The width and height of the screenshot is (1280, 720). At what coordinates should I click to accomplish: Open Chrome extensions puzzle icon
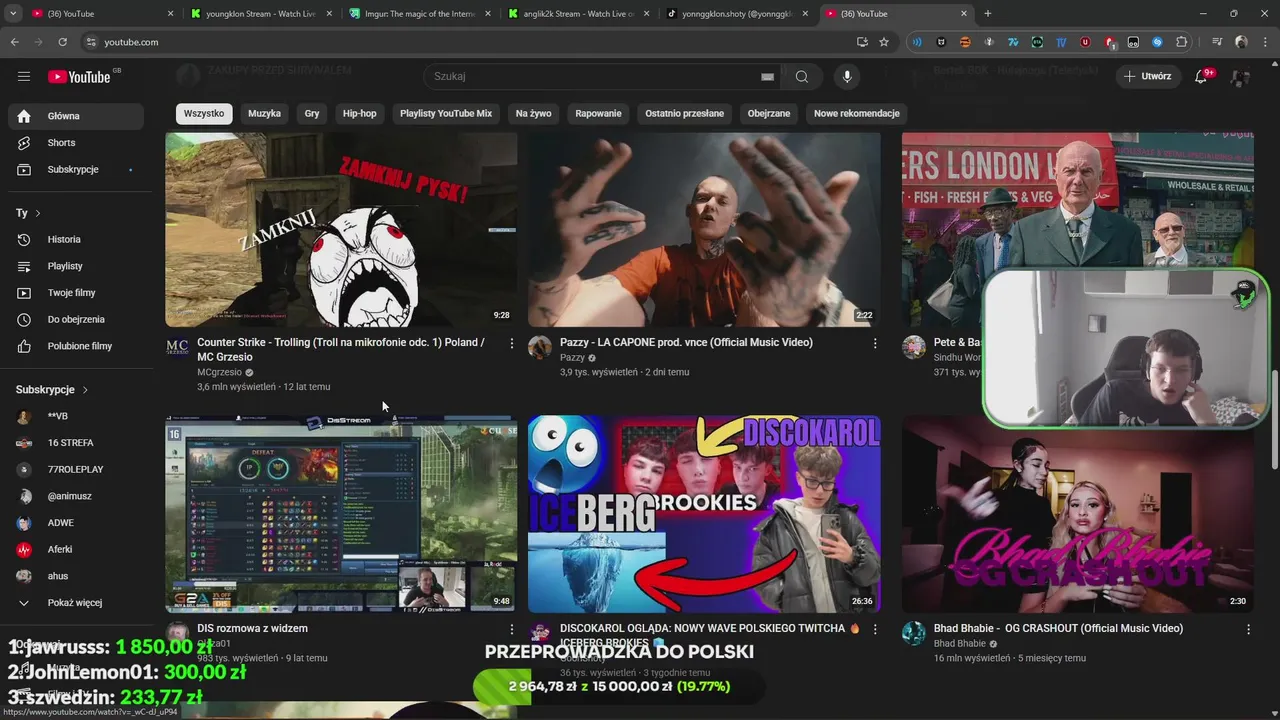[x=1182, y=42]
